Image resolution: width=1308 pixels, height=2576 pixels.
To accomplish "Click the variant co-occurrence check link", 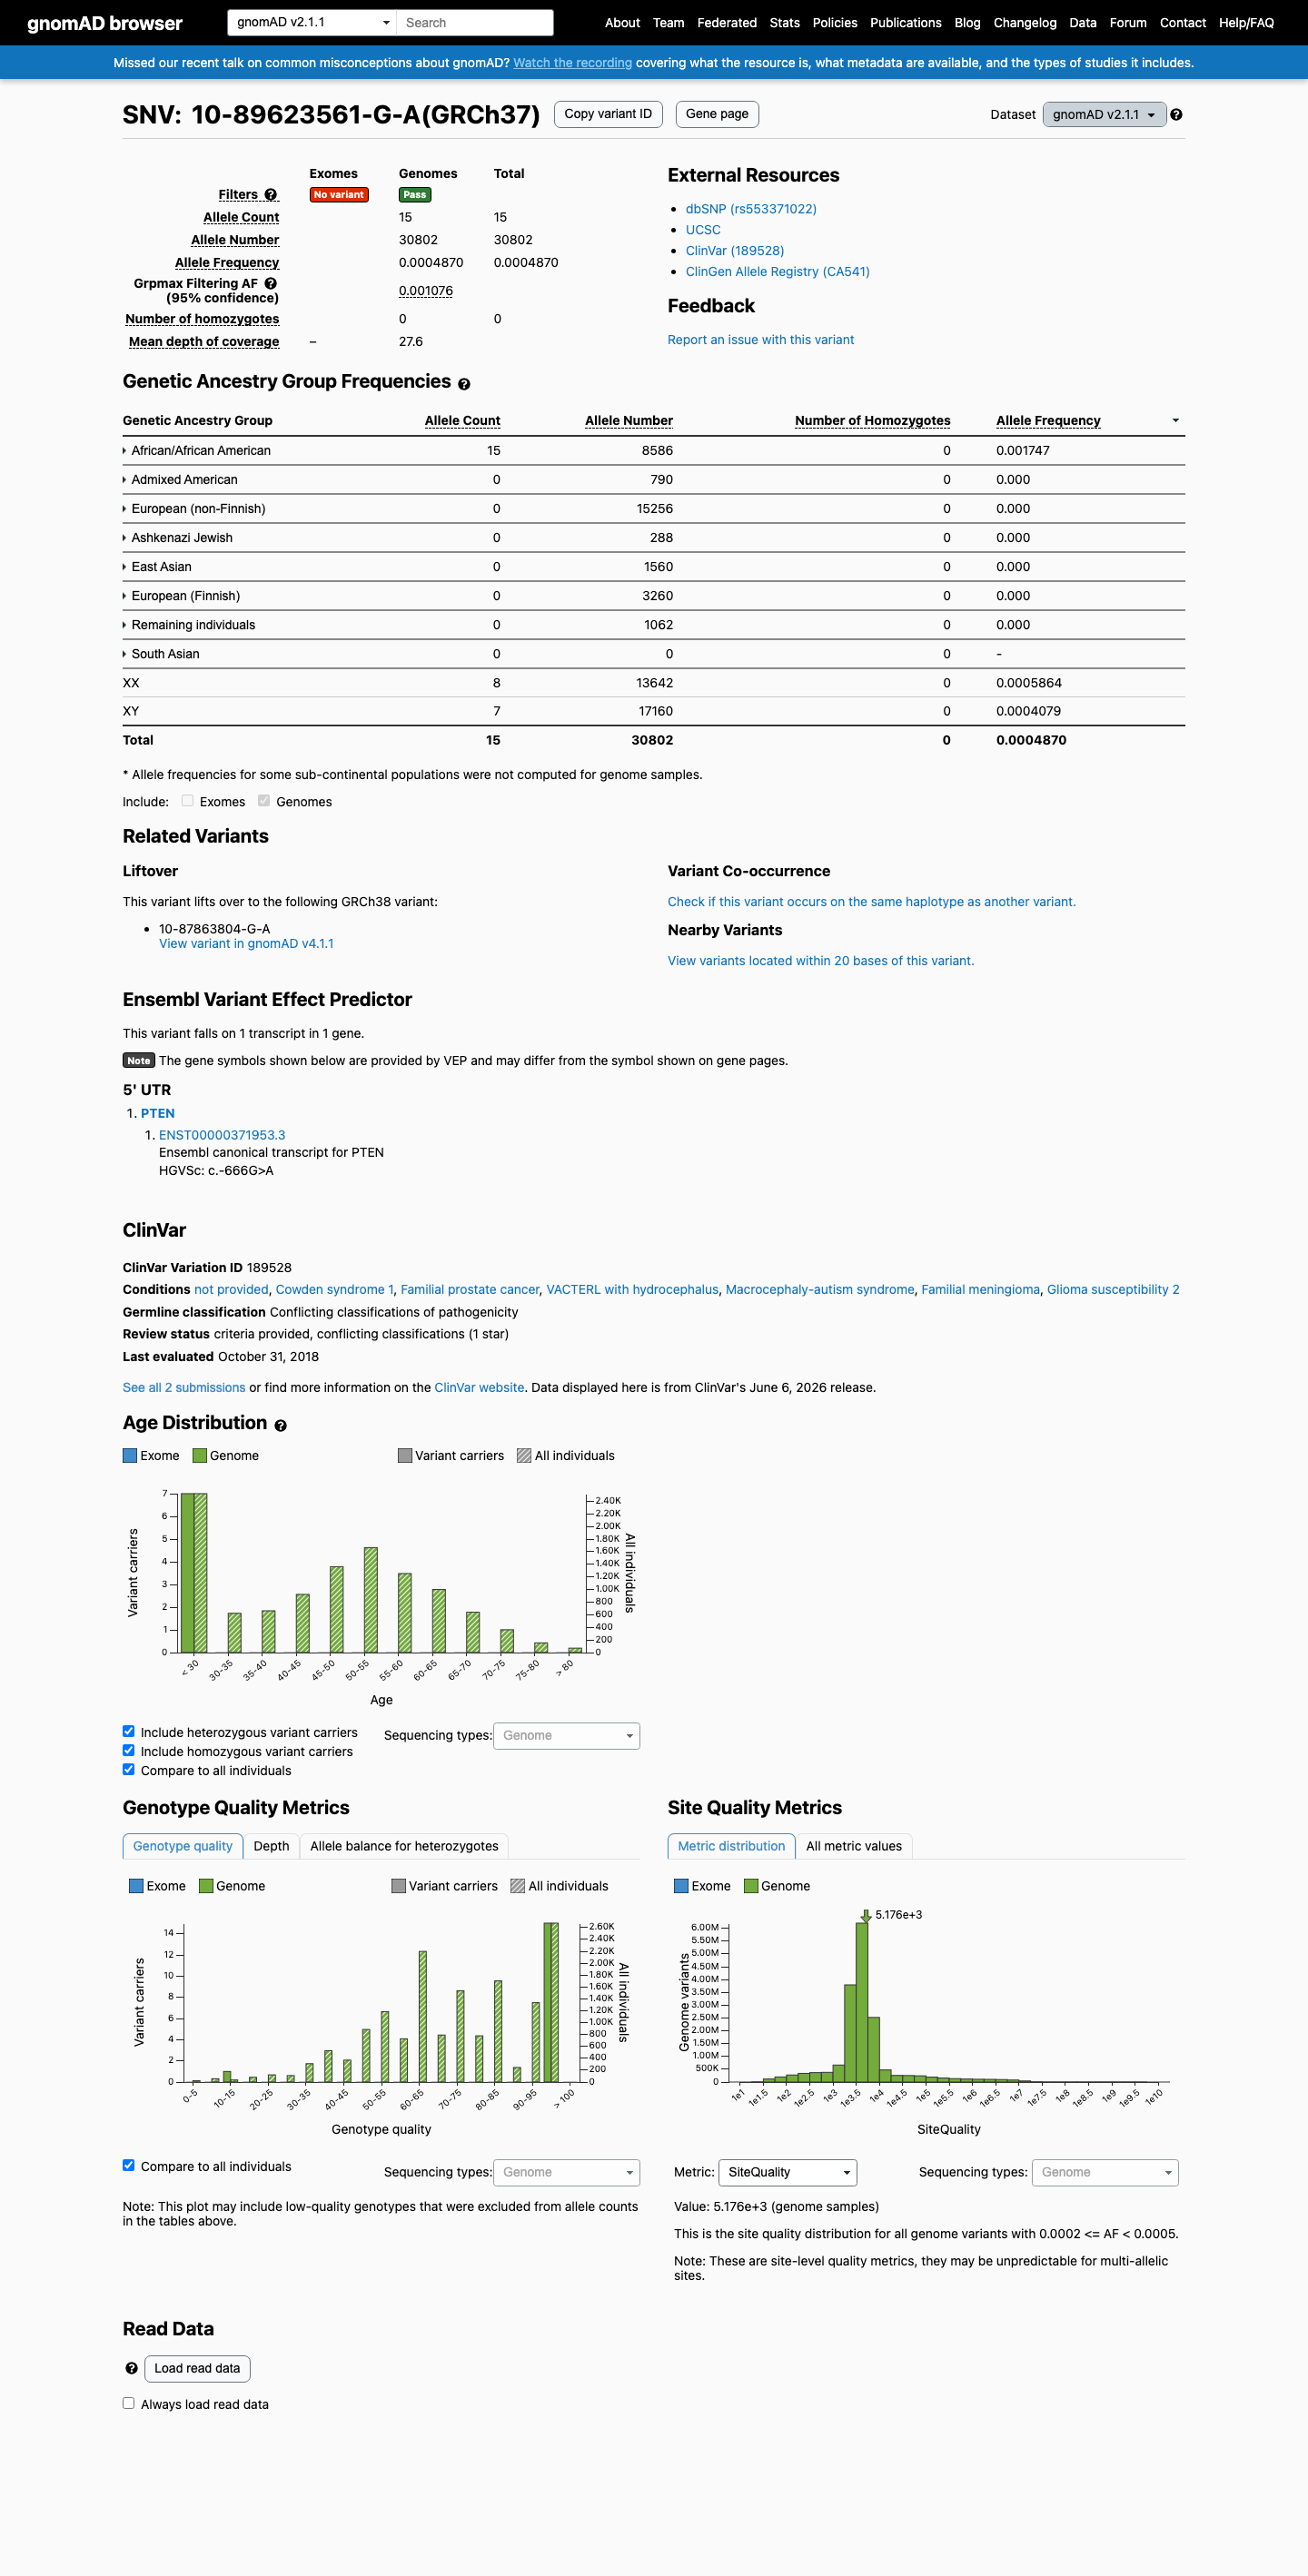I will pyautogui.click(x=872, y=902).
